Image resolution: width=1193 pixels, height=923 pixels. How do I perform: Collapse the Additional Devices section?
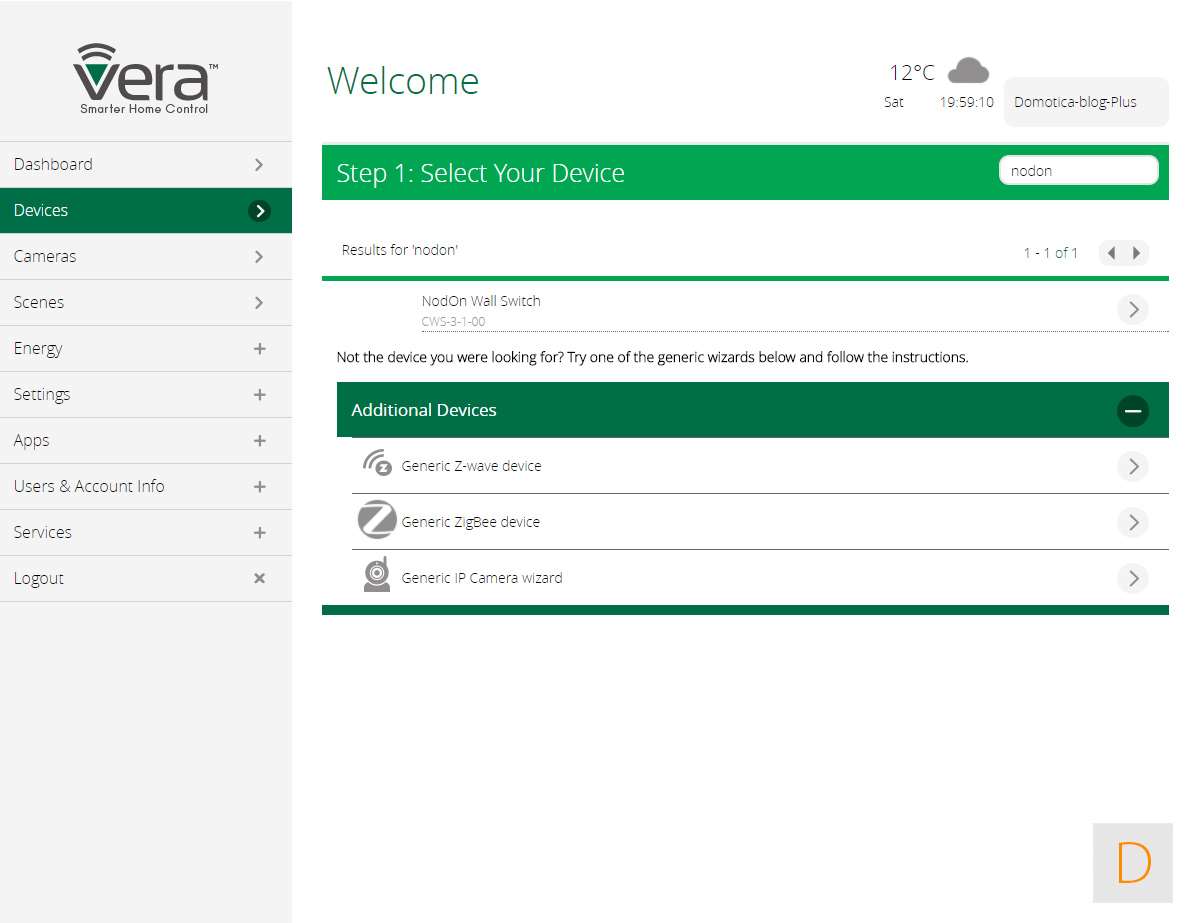click(1132, 411)
